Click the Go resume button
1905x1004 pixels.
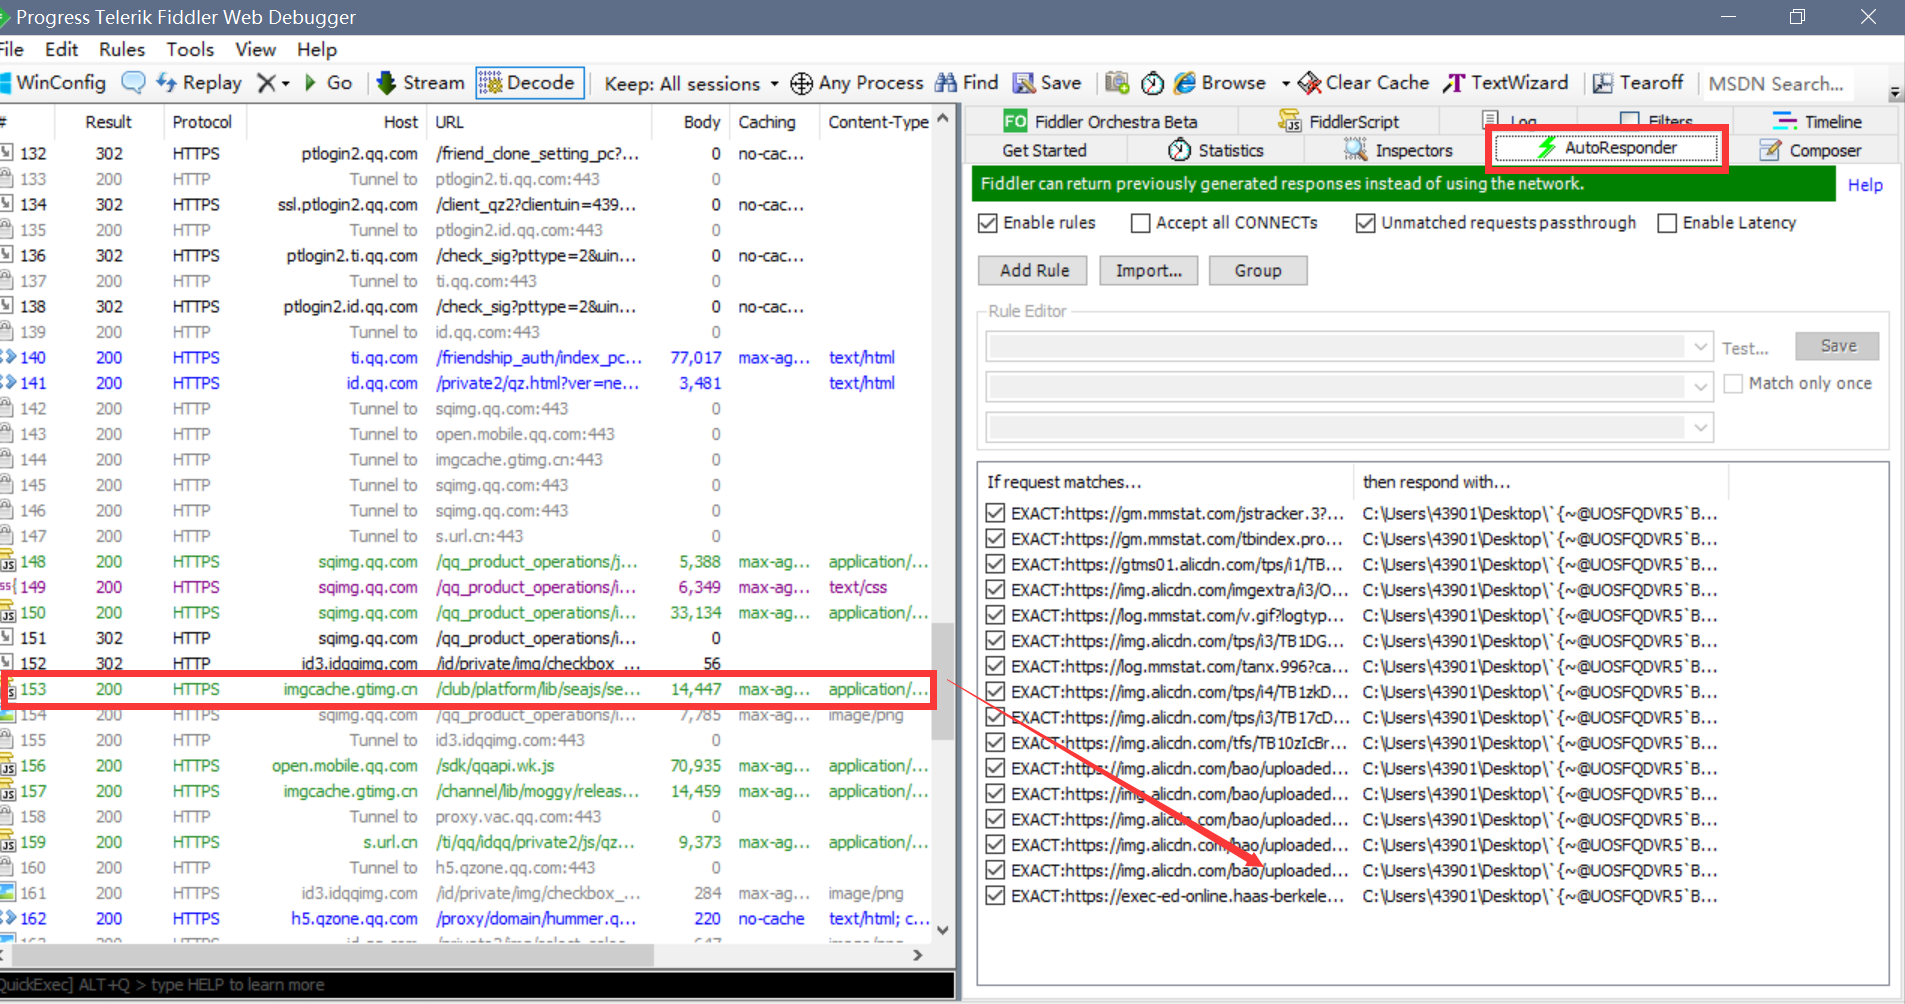click(328, 83)
